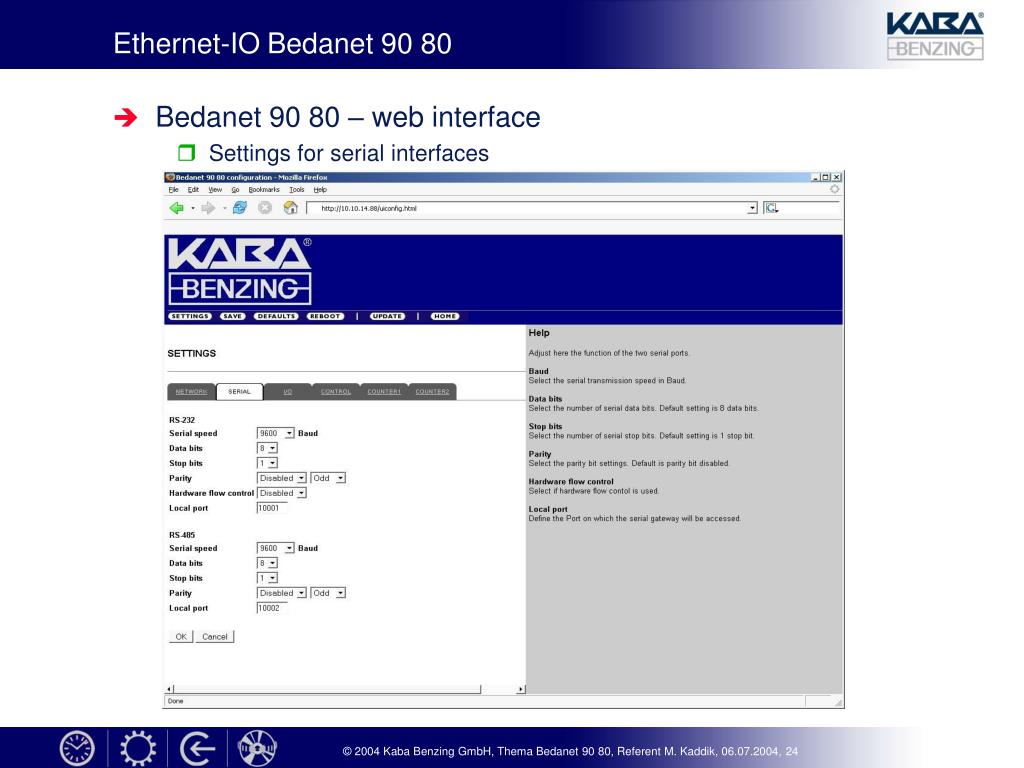1024x768 pixels.
Task: Click the horizontal scrollbar right arrow
Action: [x=520, y=689]
